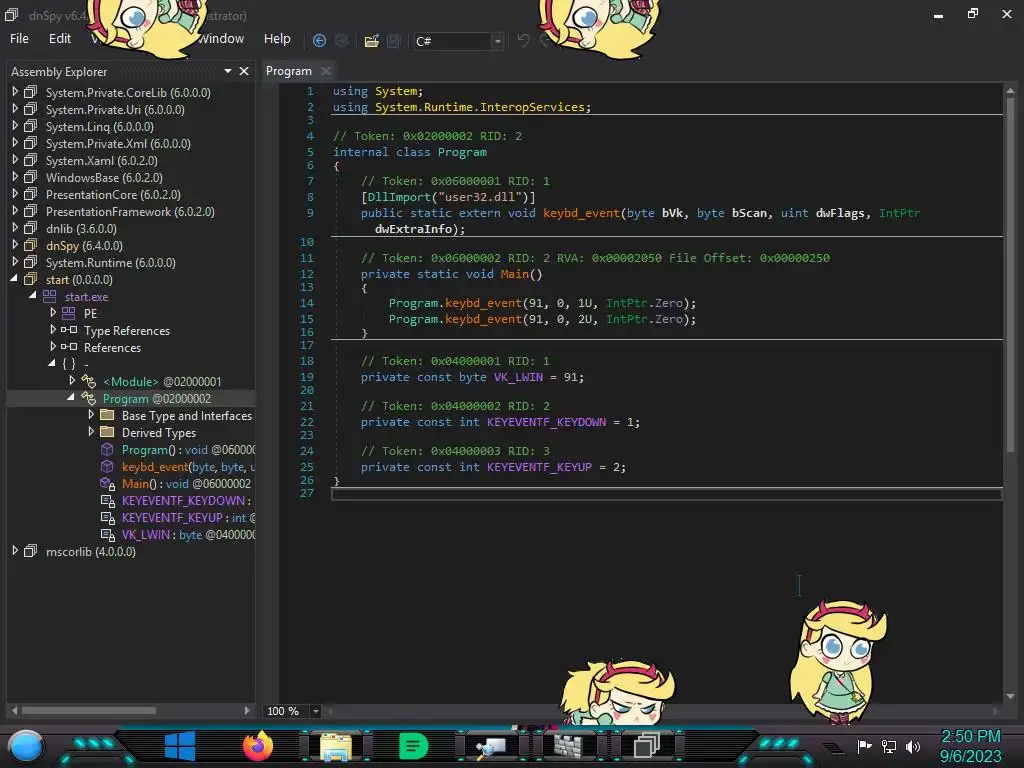Screen dimensions: 1024x768
Task: Click the Assembly Explorer horizontal scrollbar
Action: coord(89,710)
